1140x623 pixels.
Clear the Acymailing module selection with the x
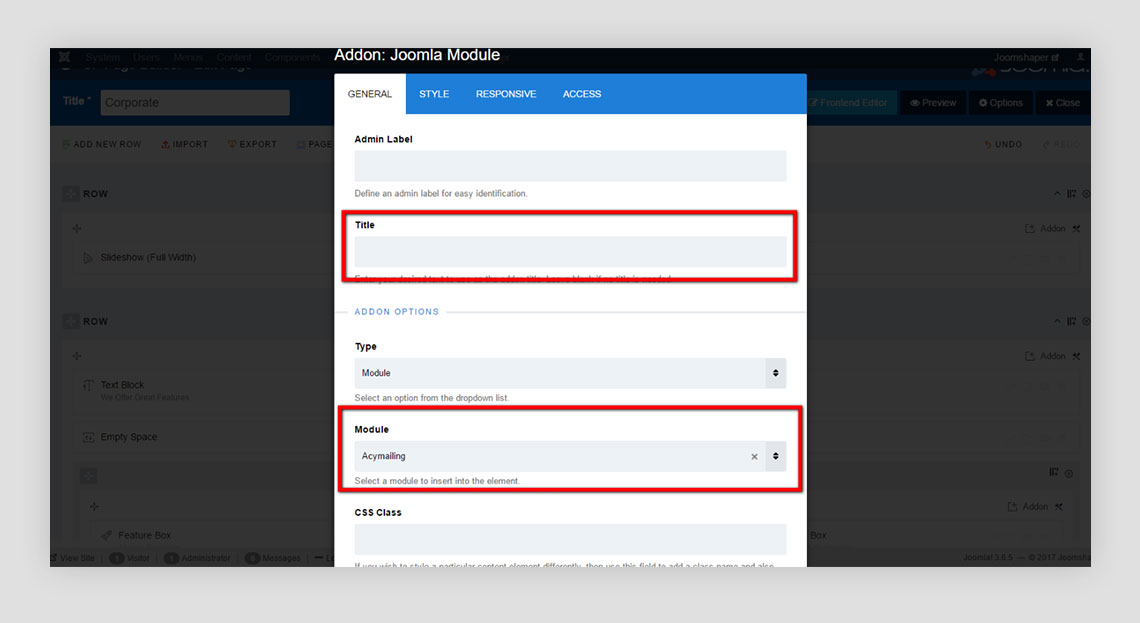pos(754,457)
